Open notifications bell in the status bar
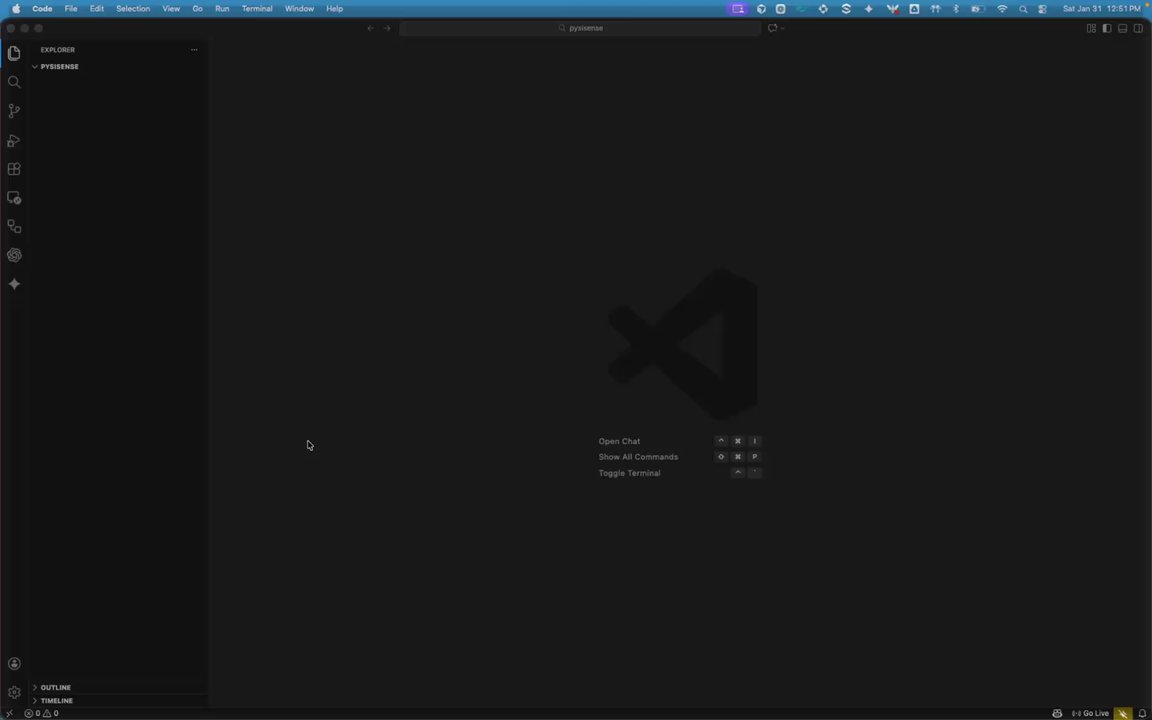 tap(1142, 713)
